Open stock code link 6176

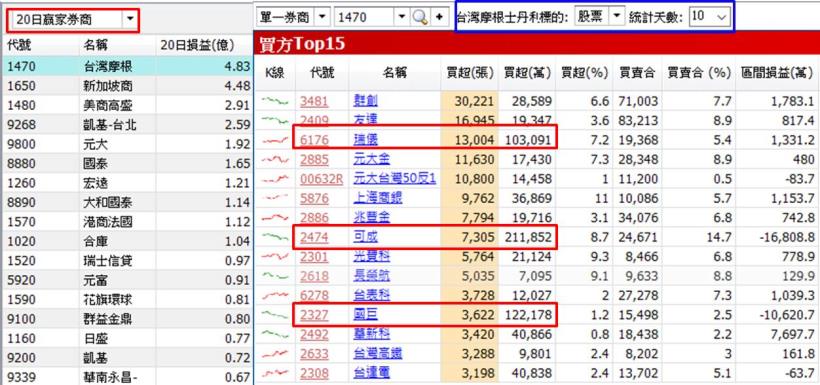314,140
